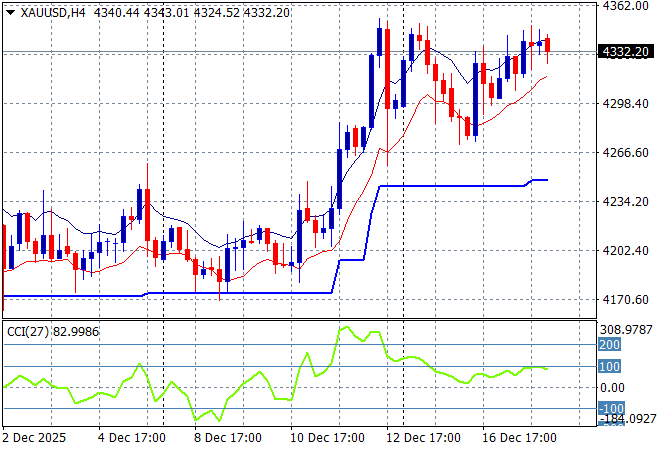Select the XAUUSD,H4 symbol title text
660x450 pixels.
(x=51, y=11)
